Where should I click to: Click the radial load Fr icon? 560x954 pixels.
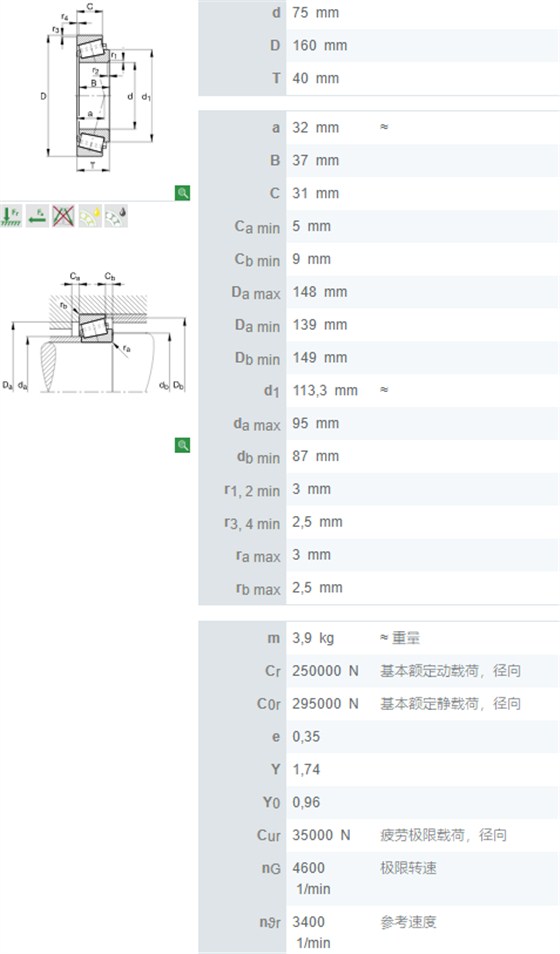(x=11, y=216)
